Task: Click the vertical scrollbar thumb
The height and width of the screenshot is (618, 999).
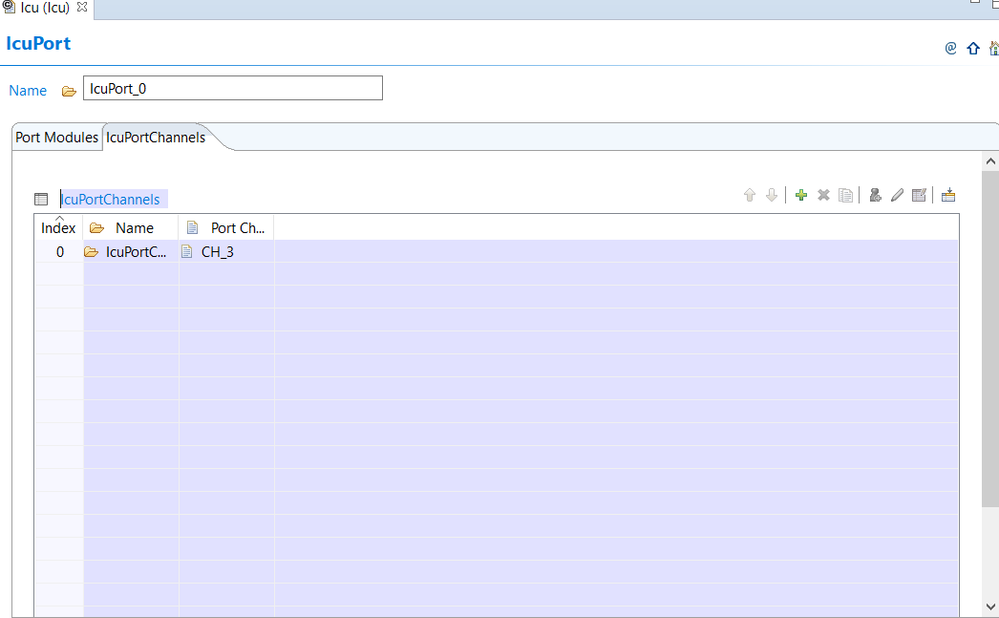Action: tap(990, 338)
